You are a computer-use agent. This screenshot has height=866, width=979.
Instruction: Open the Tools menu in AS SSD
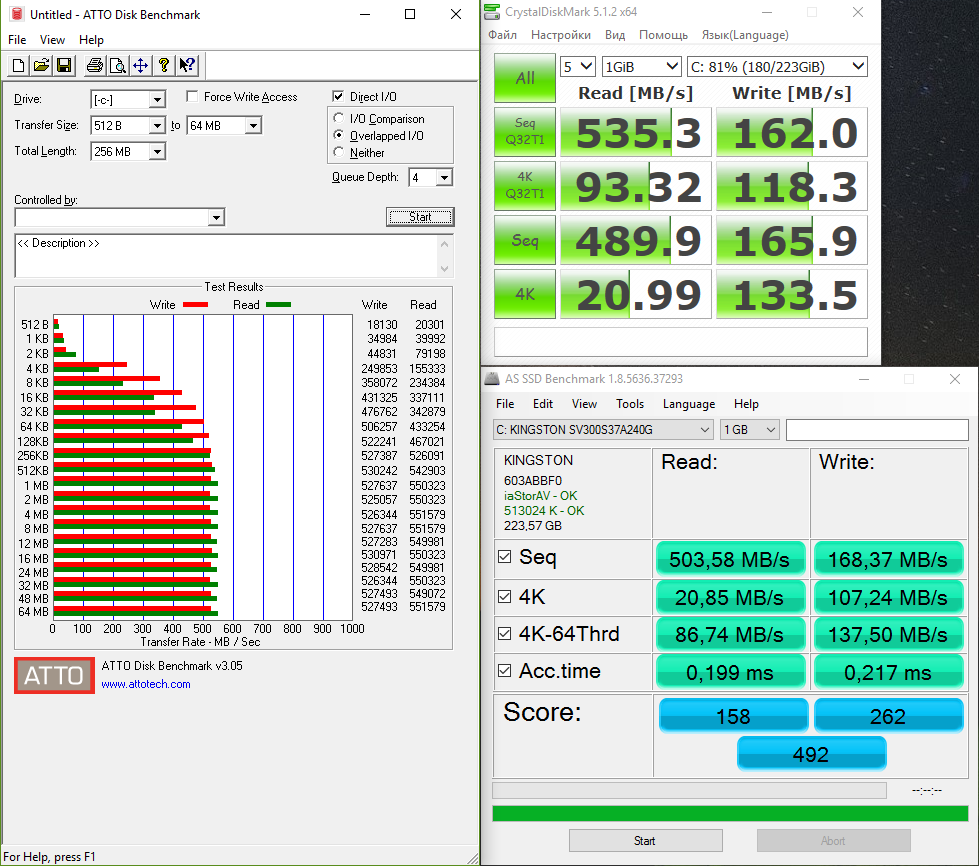click(630, 404)
